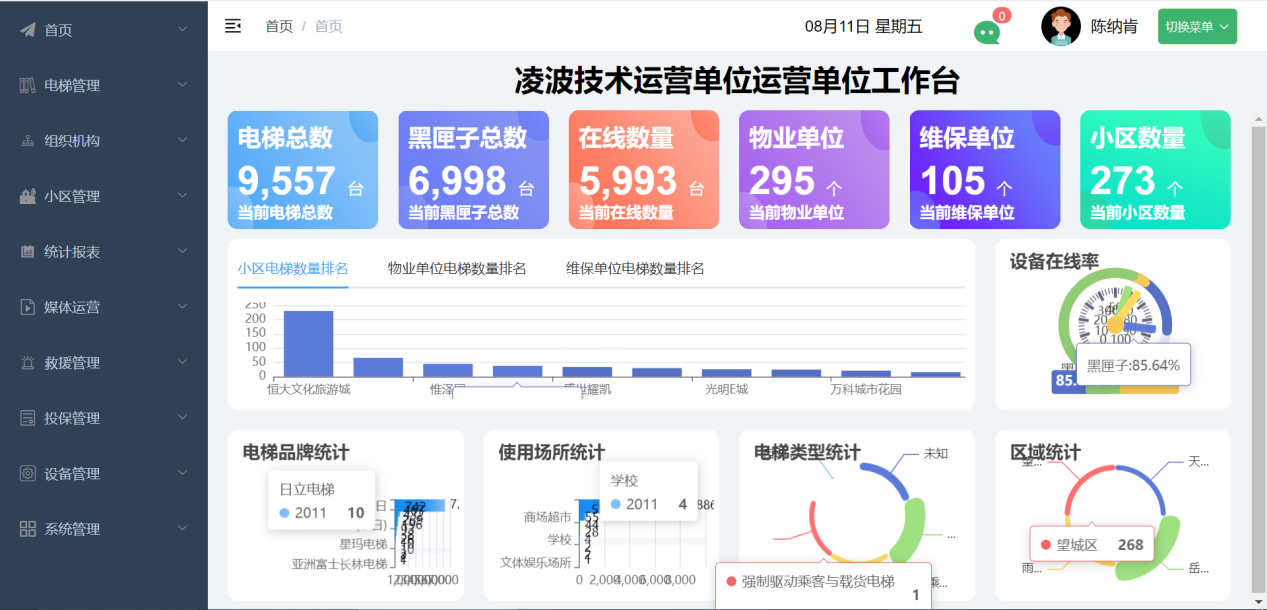
Task: Open the 小区数量 273 card
Action: coord(1155,170)
